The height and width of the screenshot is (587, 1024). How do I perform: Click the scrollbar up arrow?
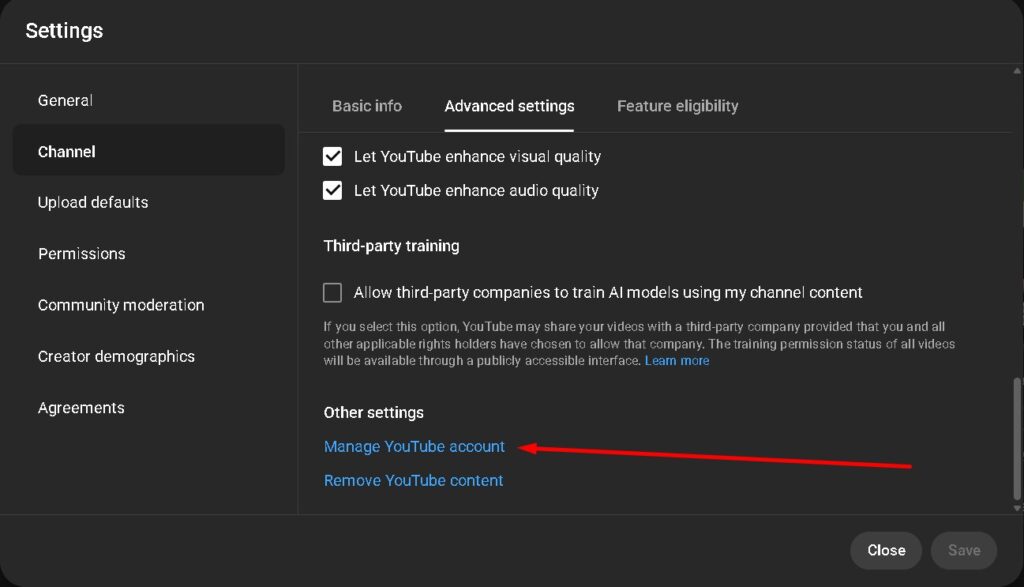pyautogui.click(x=1017, y=71)
